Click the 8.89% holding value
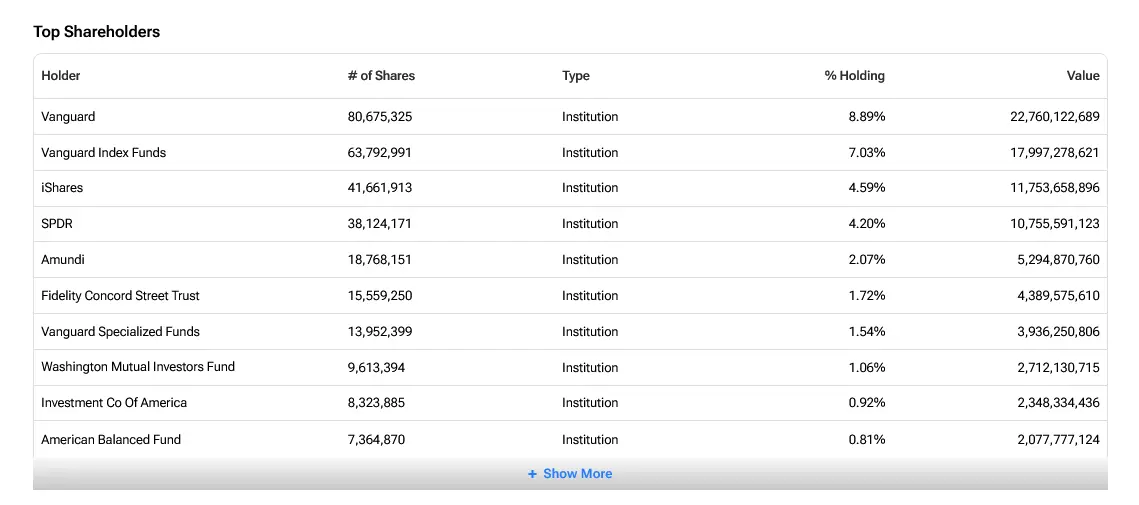Image resolution: width=1139 pixels, height=505 pixels. coord(867,116)
